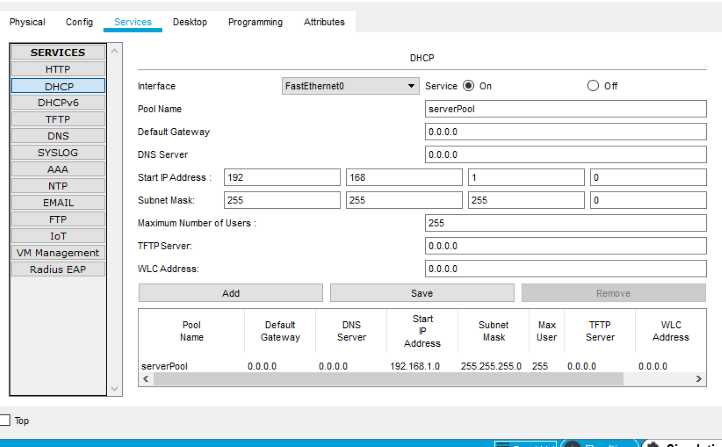Edit the Default Gateway field
Image resolution: width=722 pixels, height=447 pixels.
(565, 132)
